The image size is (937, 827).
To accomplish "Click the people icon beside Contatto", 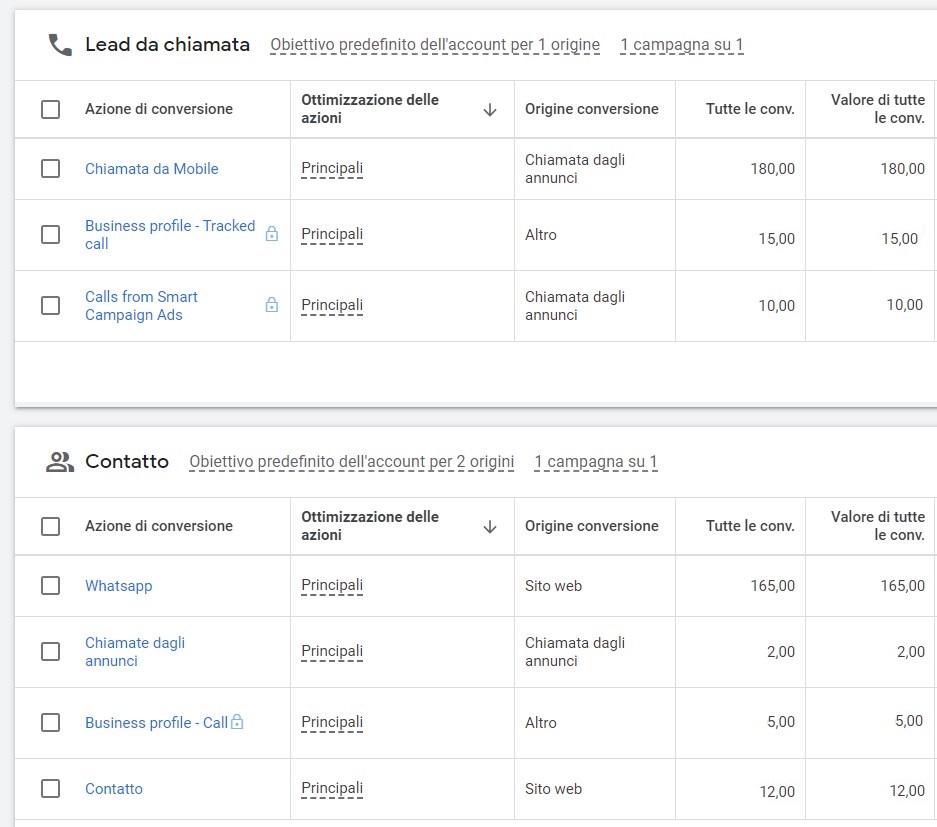I will pos(60,461).
